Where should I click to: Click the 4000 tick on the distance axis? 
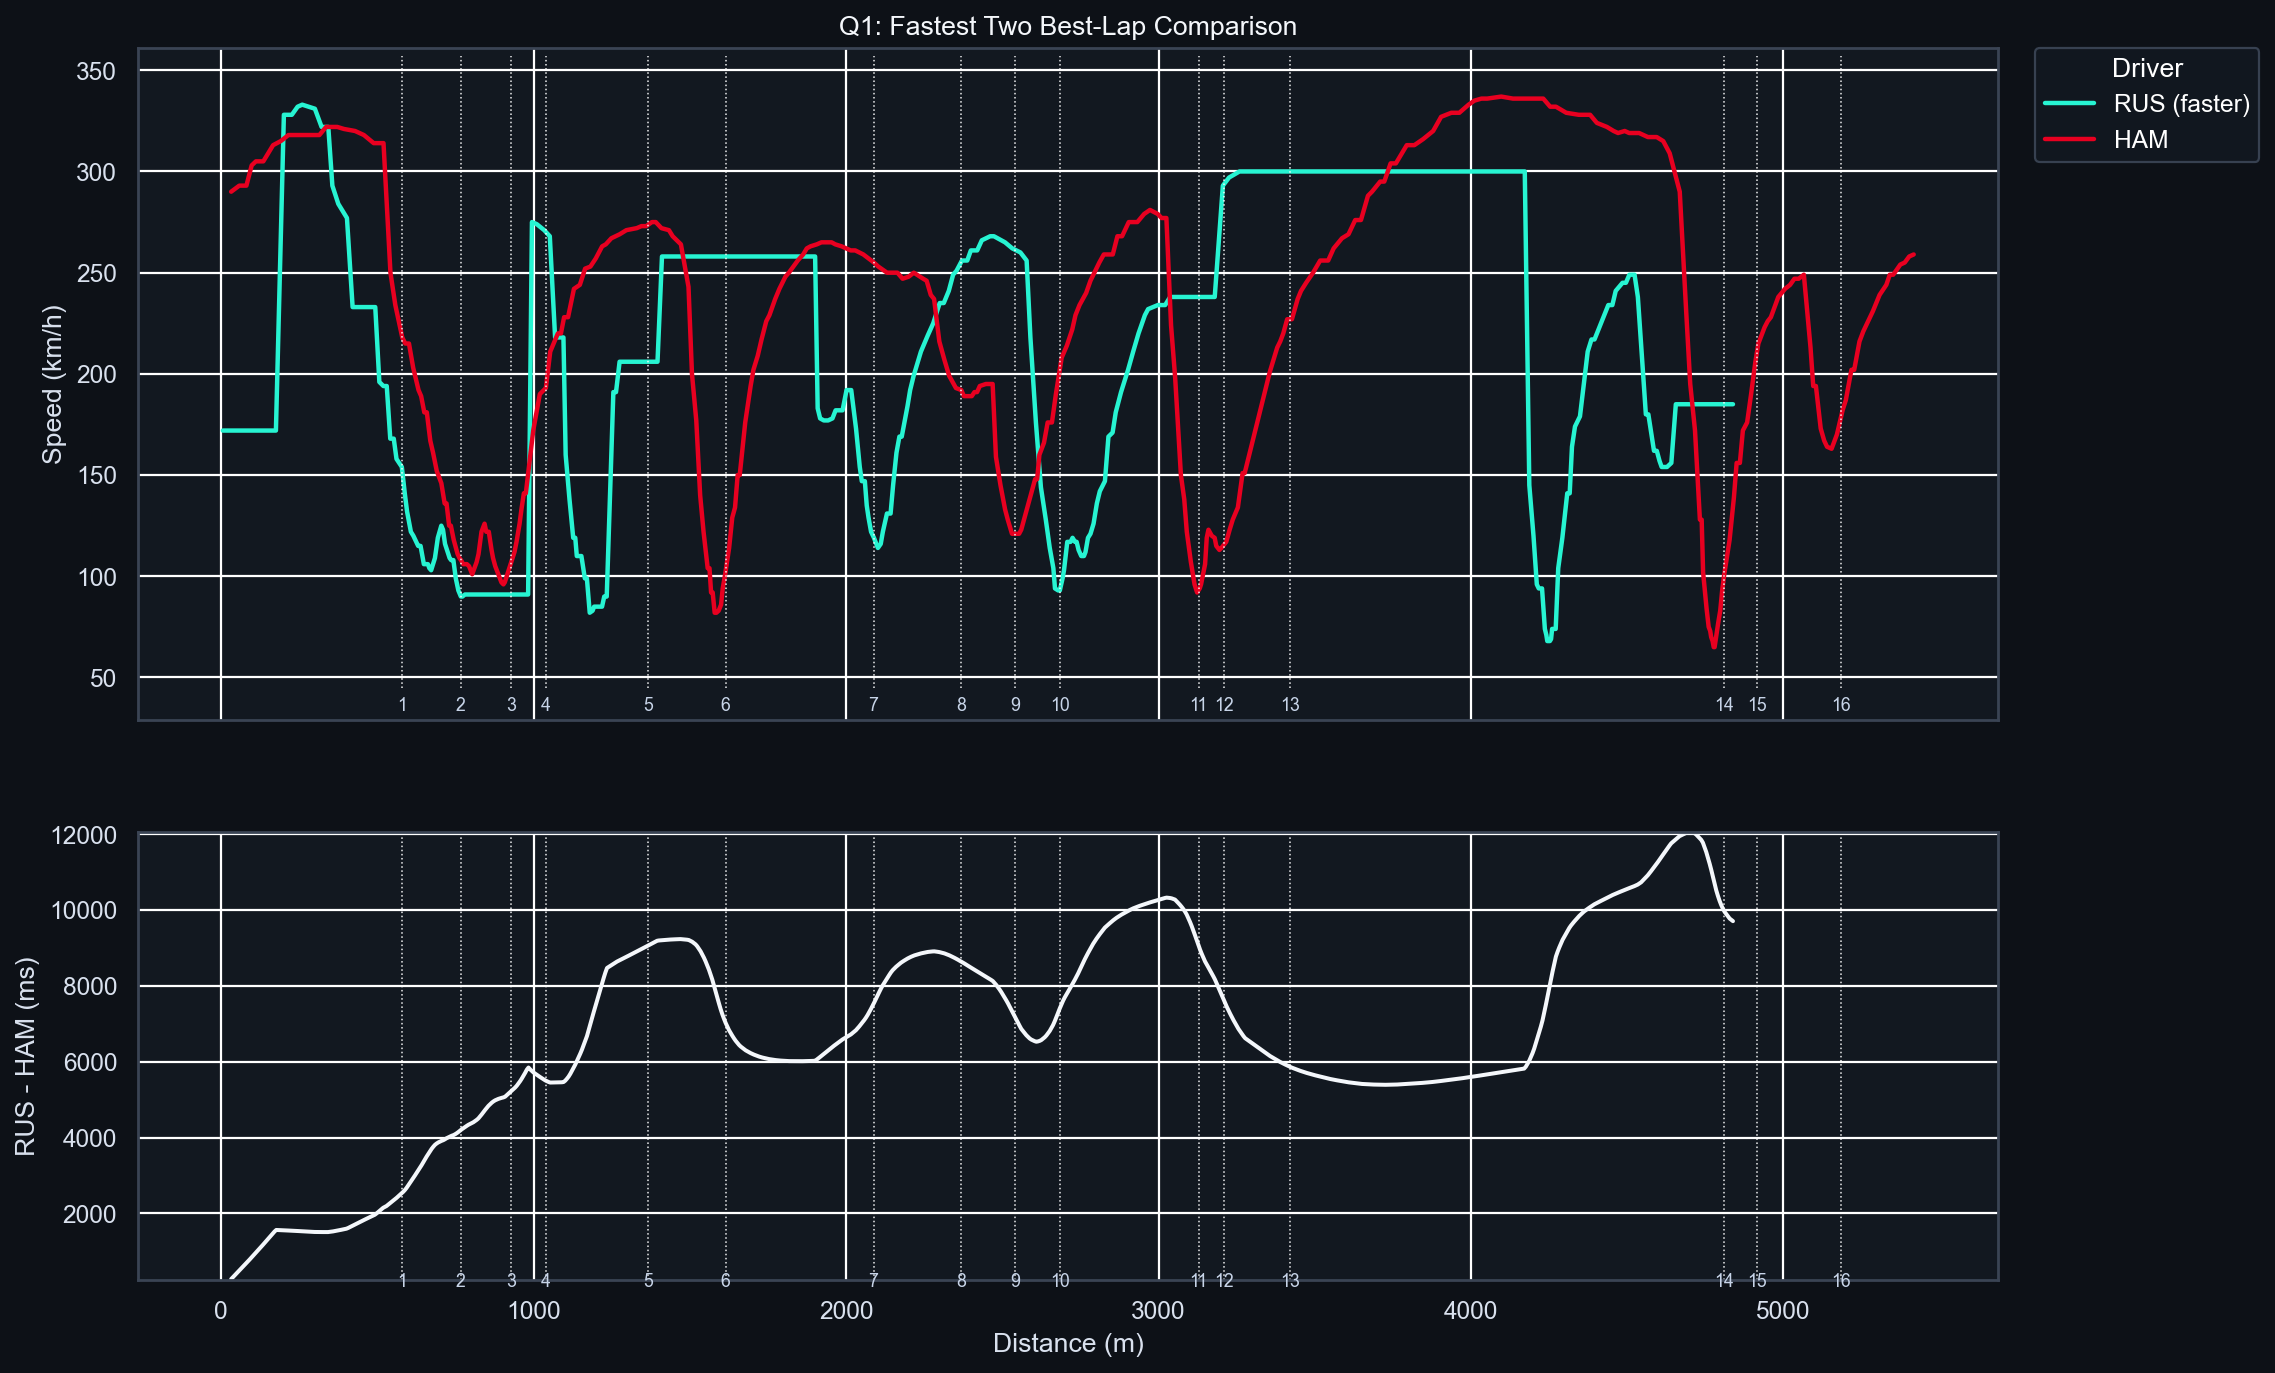pyautogui.click(x=1471, y=1311)
